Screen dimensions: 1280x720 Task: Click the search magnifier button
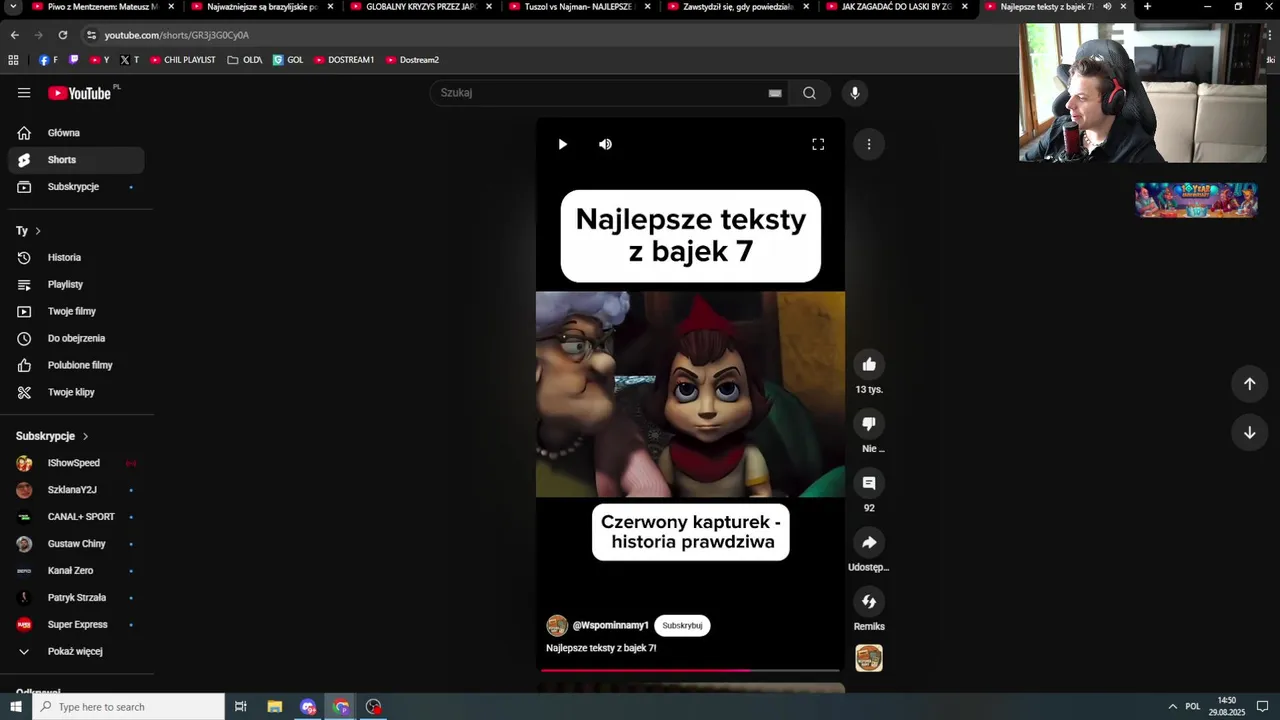point(809,93)
